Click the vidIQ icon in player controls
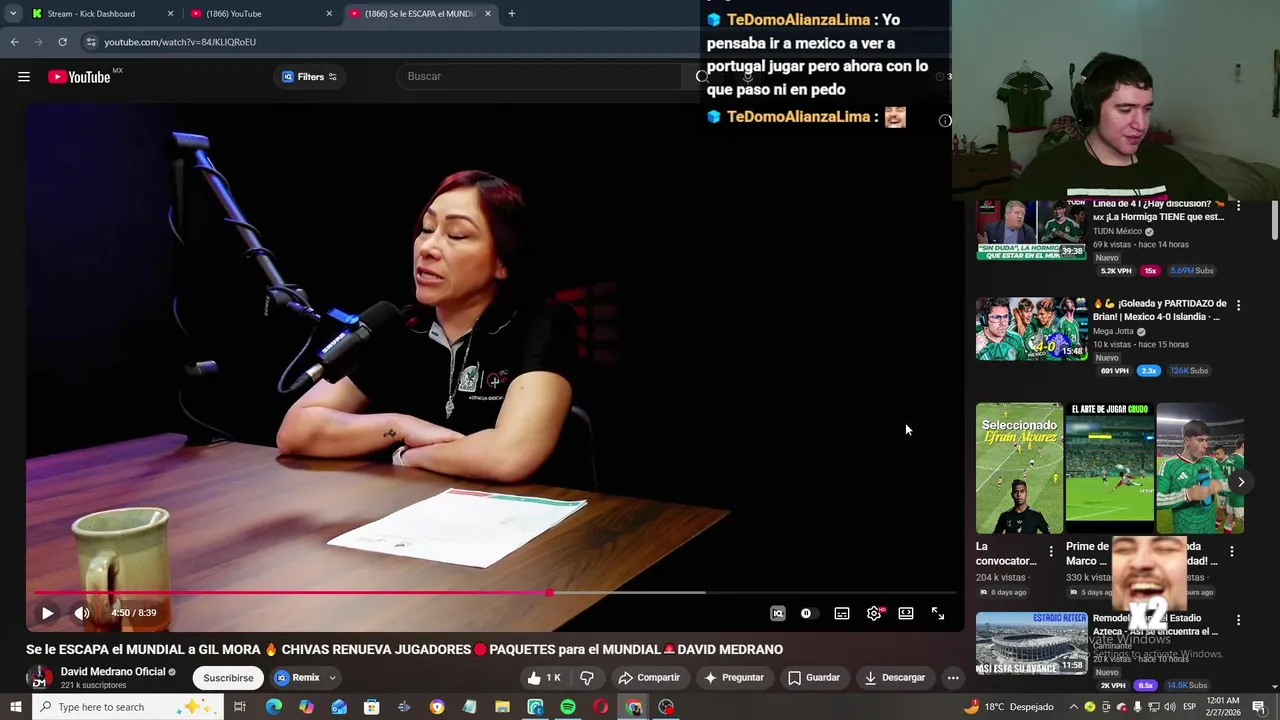The height and width of the screenshot is (720, 1280). tap(778, 613)
